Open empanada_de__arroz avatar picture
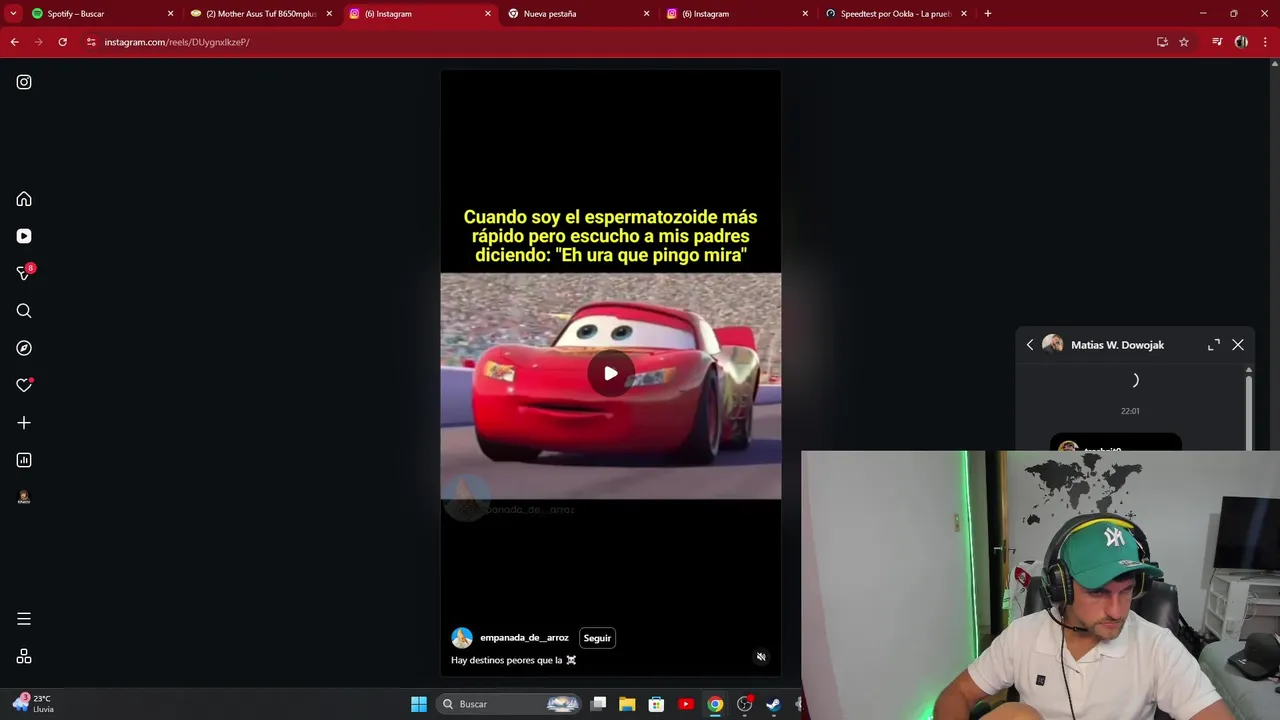The height and width of the screenshot is (720, 1280). point(462,638)
